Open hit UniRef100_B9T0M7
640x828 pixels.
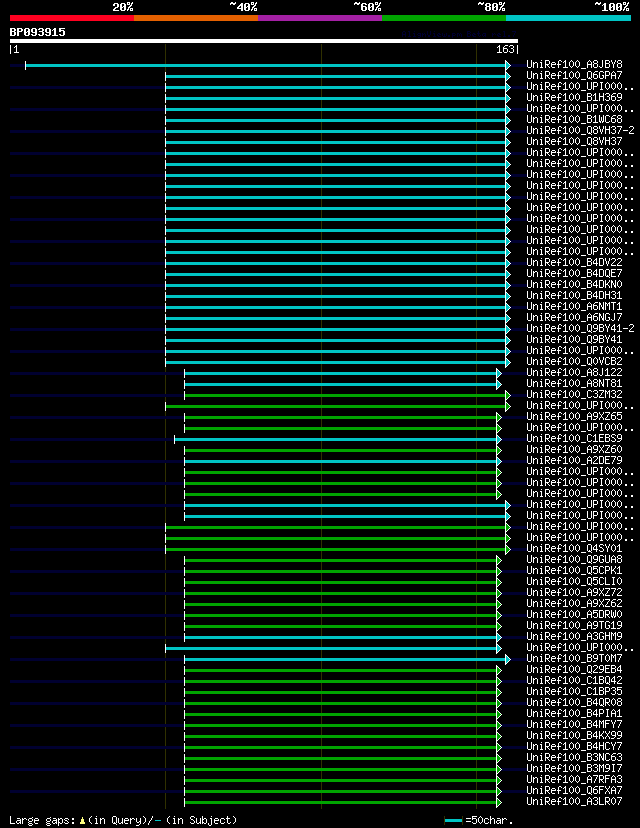pos(575,659)
